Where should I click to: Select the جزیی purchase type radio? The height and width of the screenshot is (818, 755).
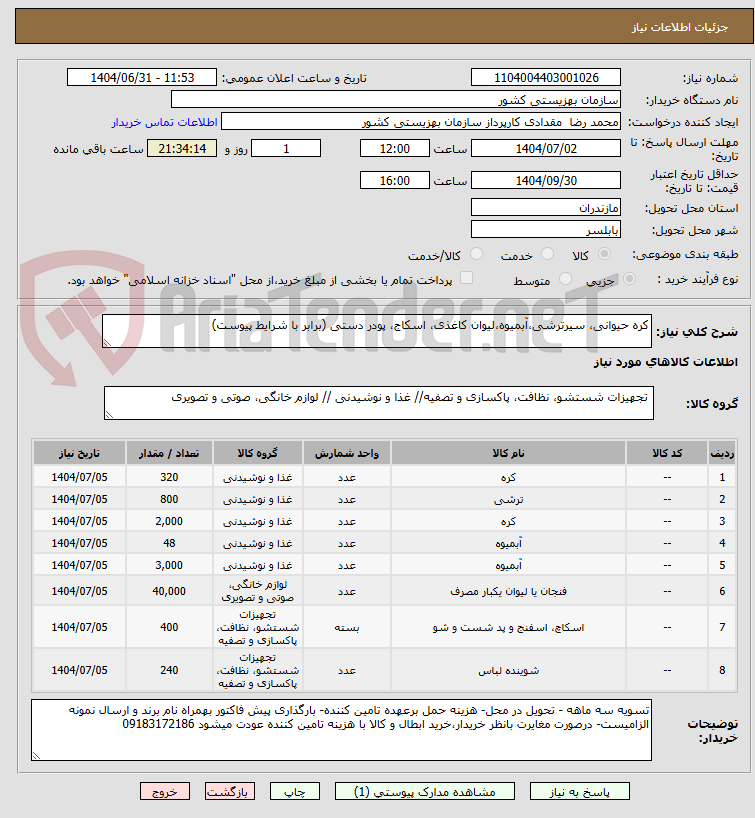(x=630, y=279)
